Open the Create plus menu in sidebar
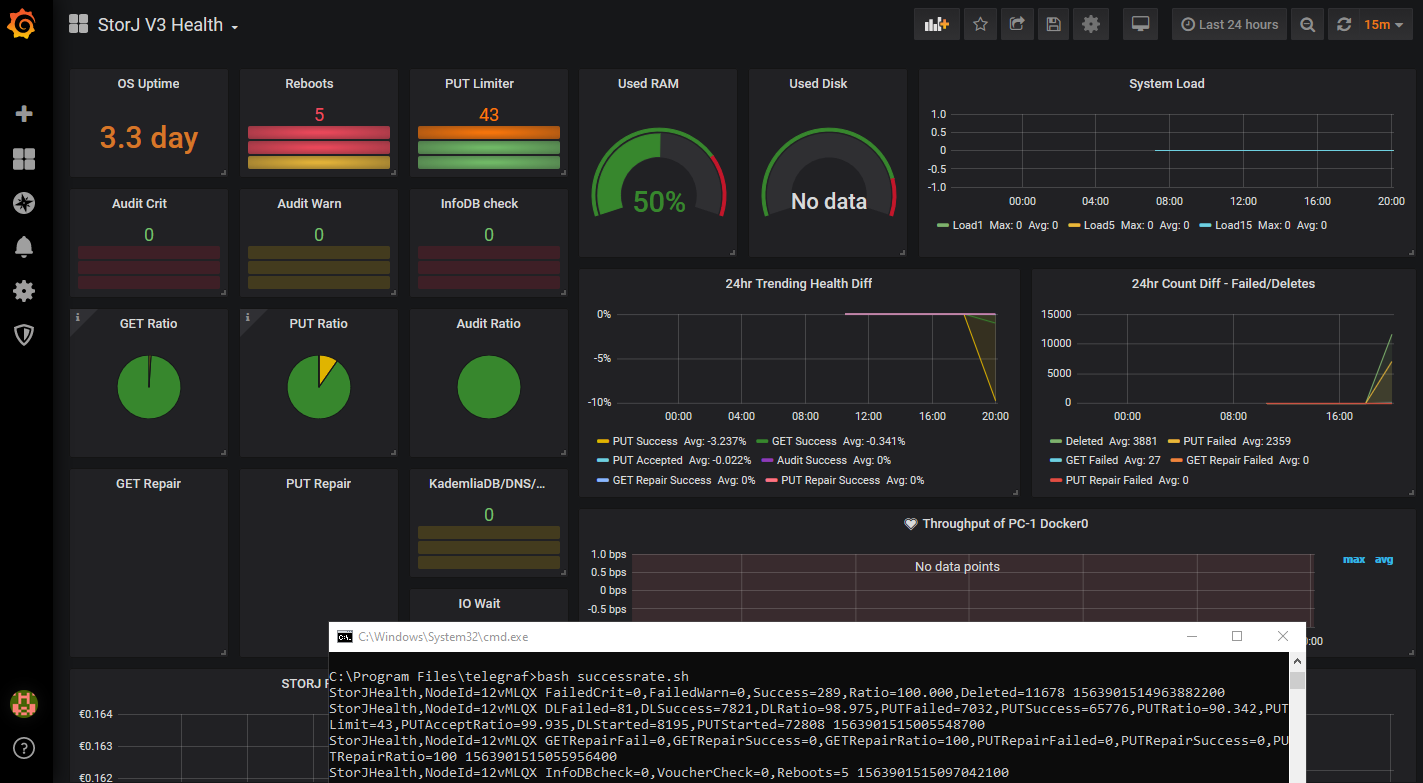Screen dimensions: 1423x783 tap(24, 114)
